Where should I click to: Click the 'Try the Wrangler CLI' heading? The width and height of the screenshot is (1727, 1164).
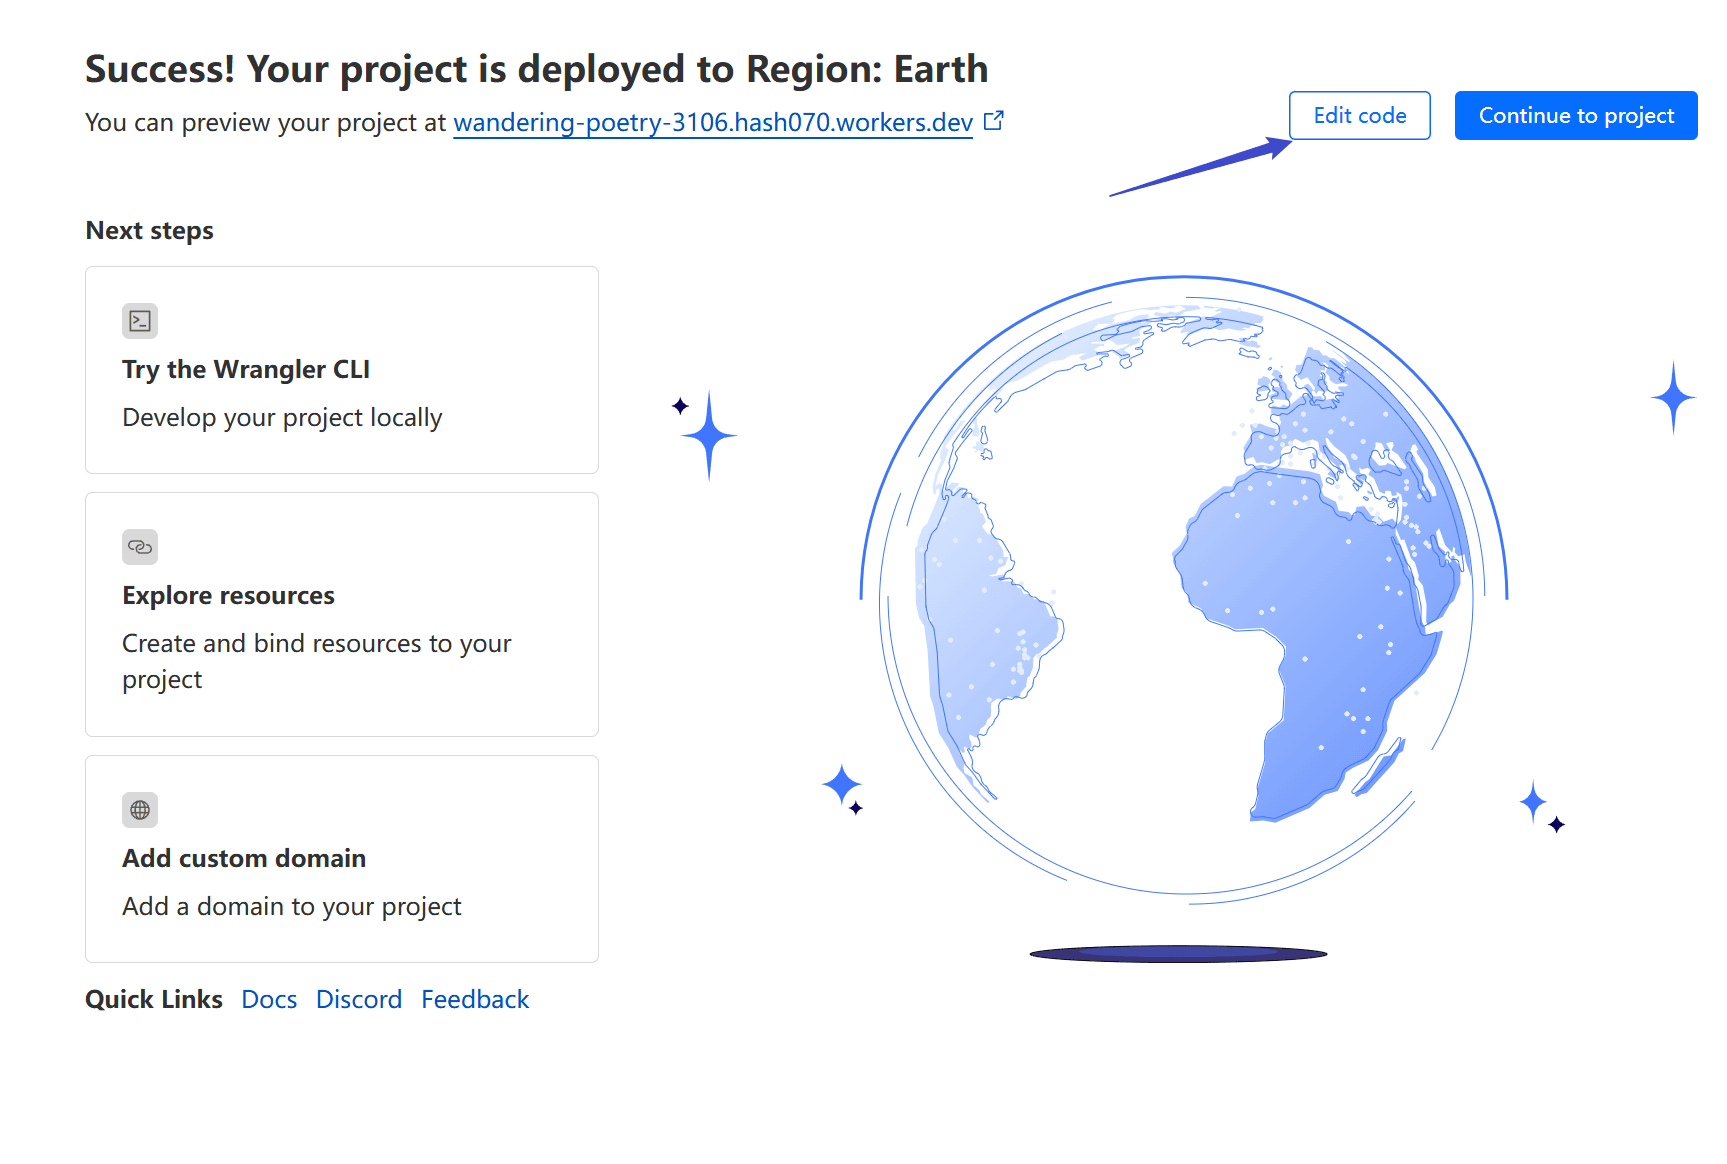click(x=246, y=370)
